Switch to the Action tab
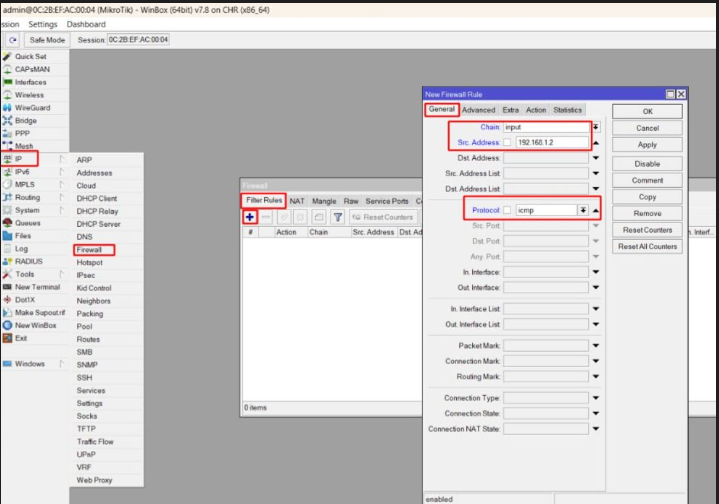The width and height of the screenshot is (719, 504). pos(536,110)
